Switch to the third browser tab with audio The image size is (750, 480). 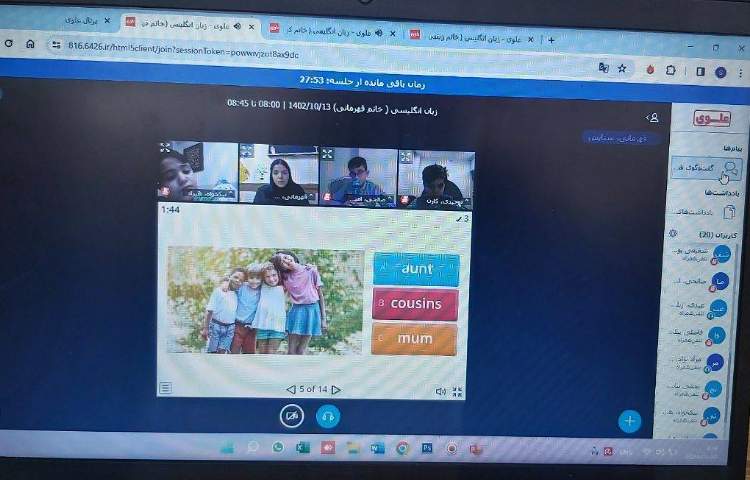pyautogui.click(x=332, y=31)
